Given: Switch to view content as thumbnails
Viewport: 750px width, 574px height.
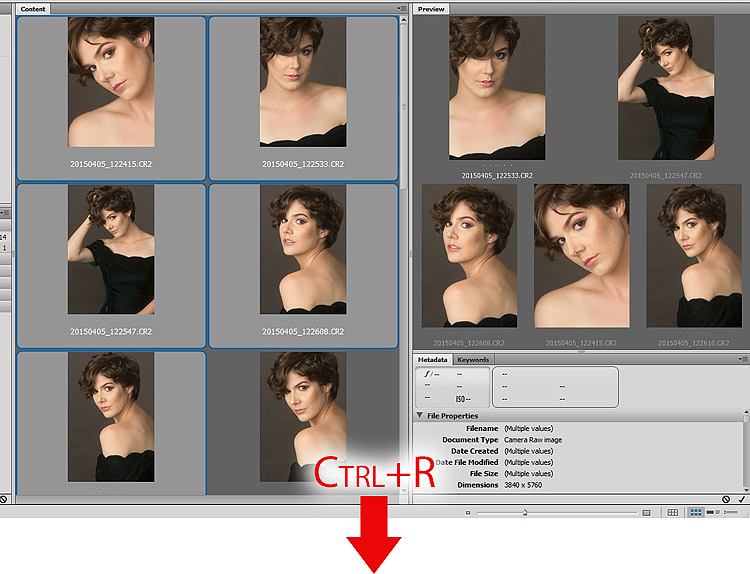Looking at the screenshot, I should click(695, 512).
